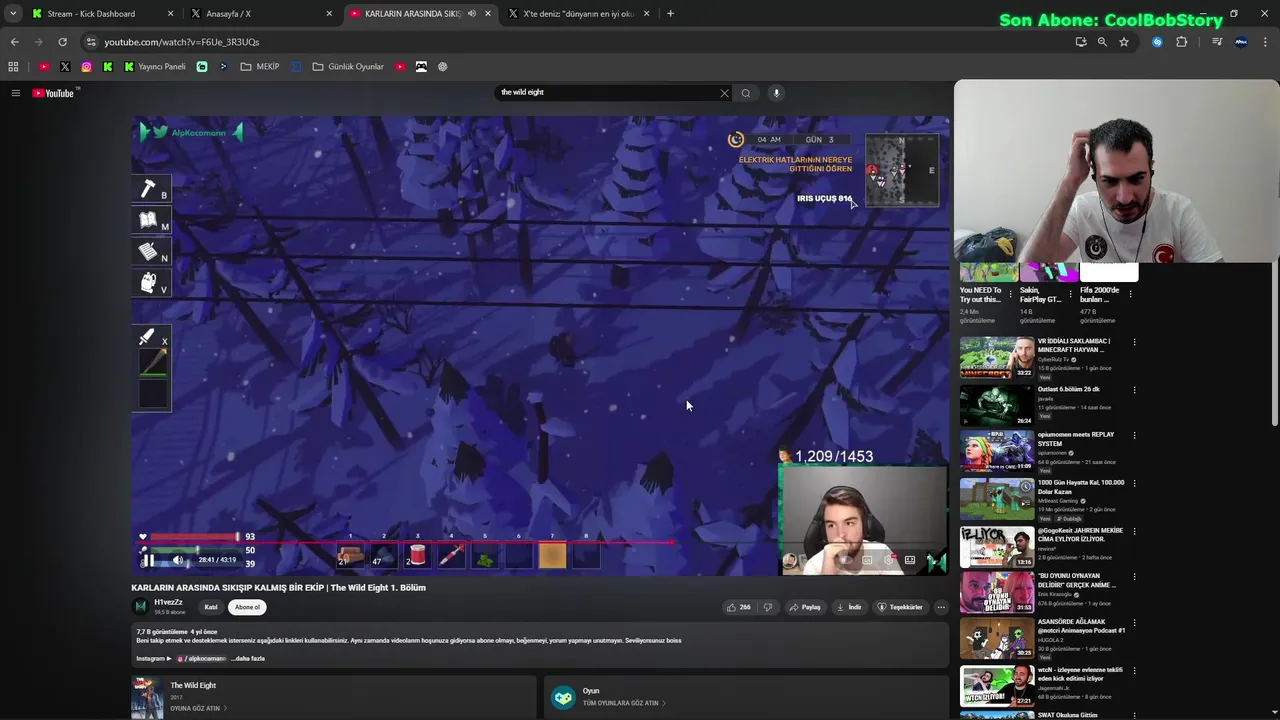Bookmark this page with the star icon

click(1124, 42)
